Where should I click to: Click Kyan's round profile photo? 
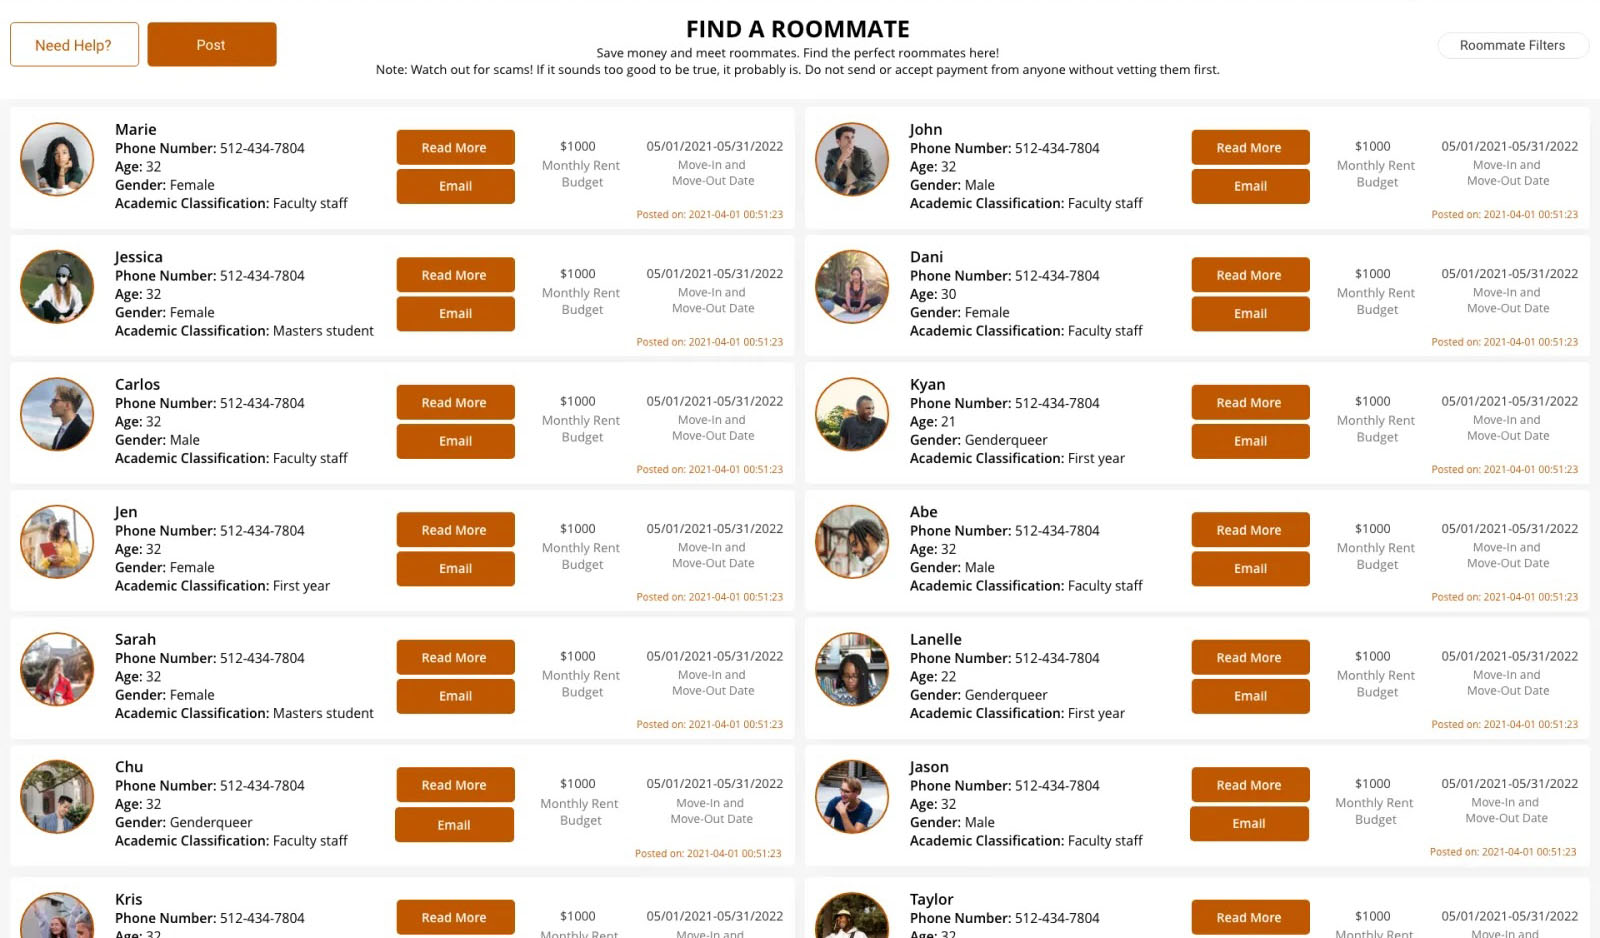[x=852, y=414]
